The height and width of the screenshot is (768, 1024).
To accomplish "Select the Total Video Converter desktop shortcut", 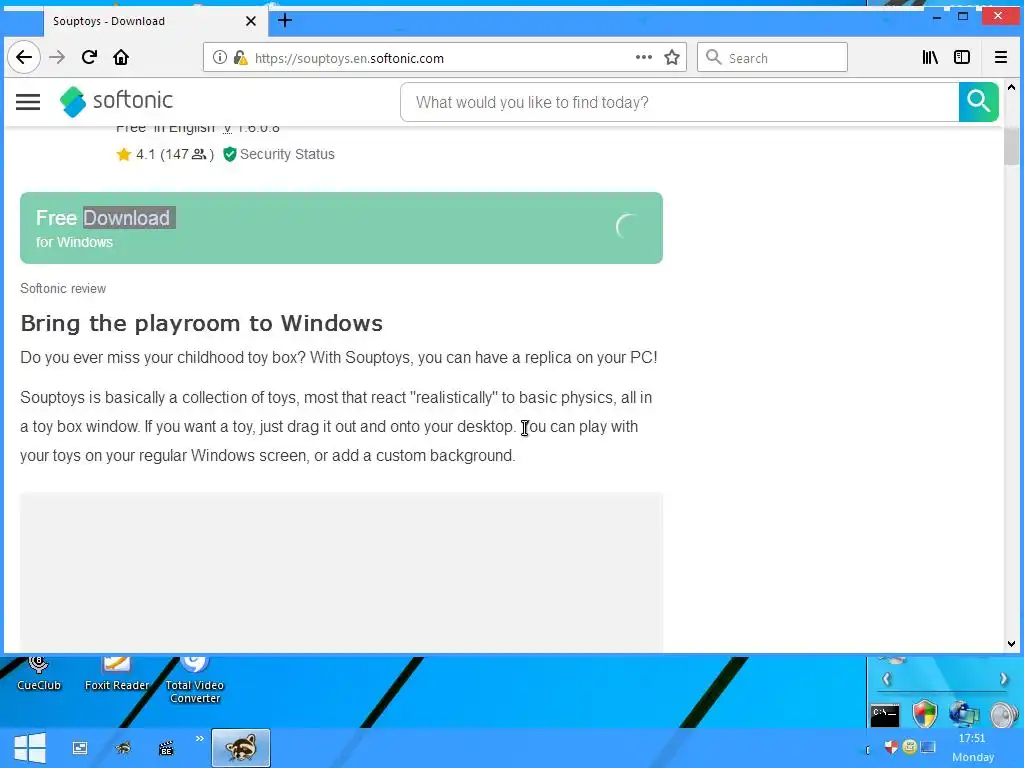I will (x=195, y=681).
